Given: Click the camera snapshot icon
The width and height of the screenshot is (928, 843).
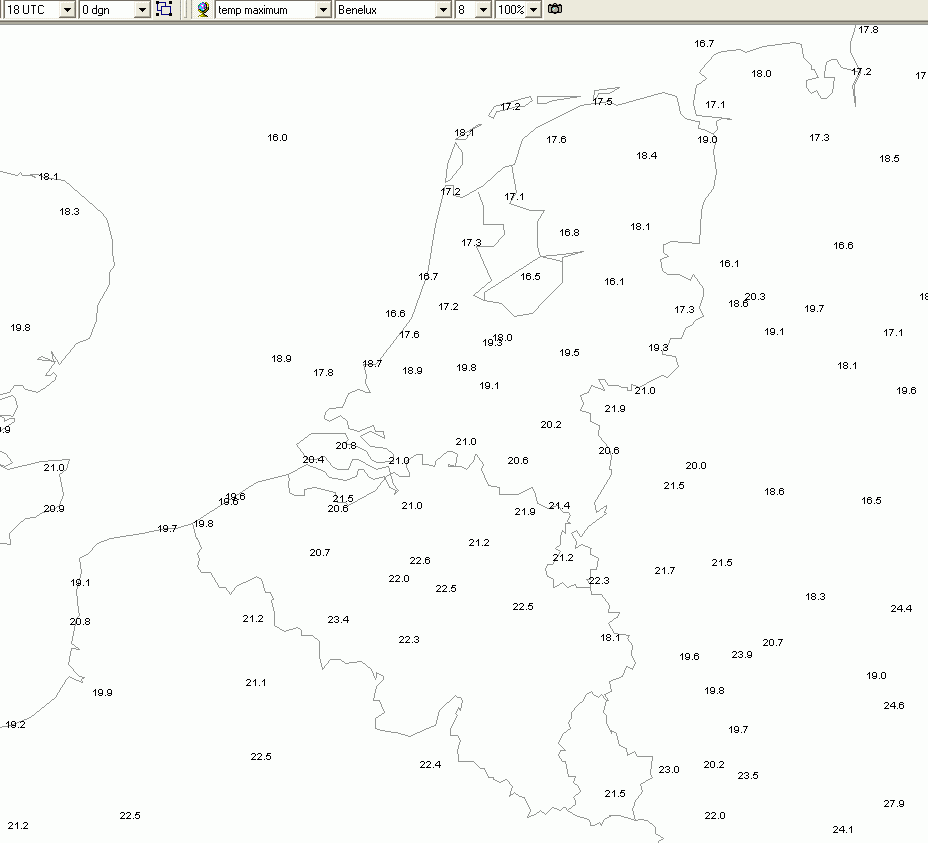Looking at the screenshot, I should 555,9.
